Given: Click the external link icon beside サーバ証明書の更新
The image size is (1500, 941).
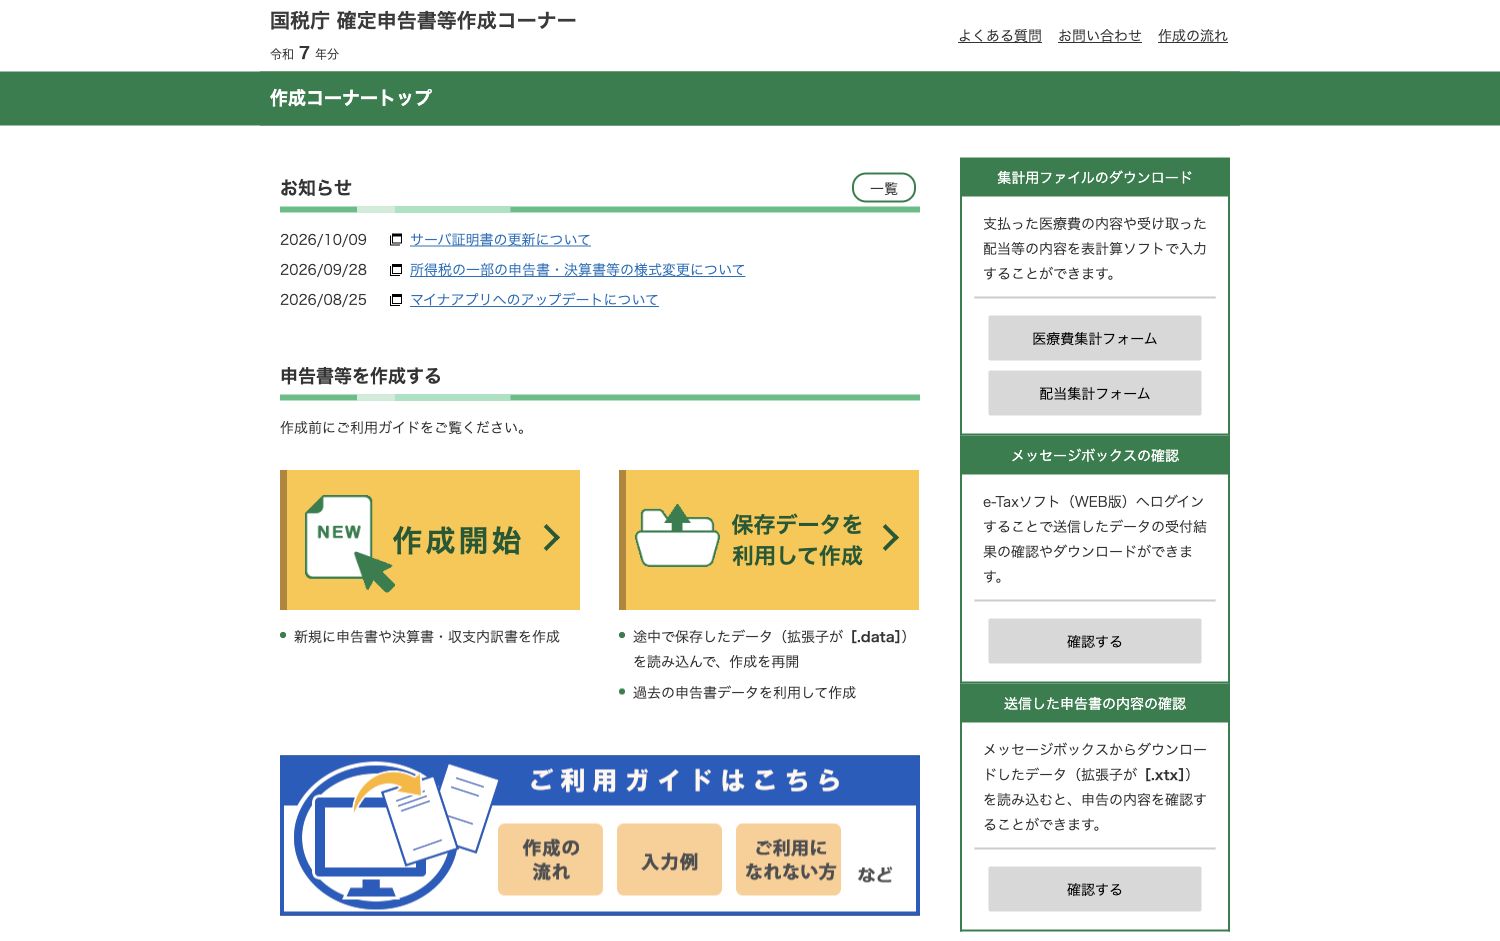Looking at the screenshot, I should (x=396, y=240).
